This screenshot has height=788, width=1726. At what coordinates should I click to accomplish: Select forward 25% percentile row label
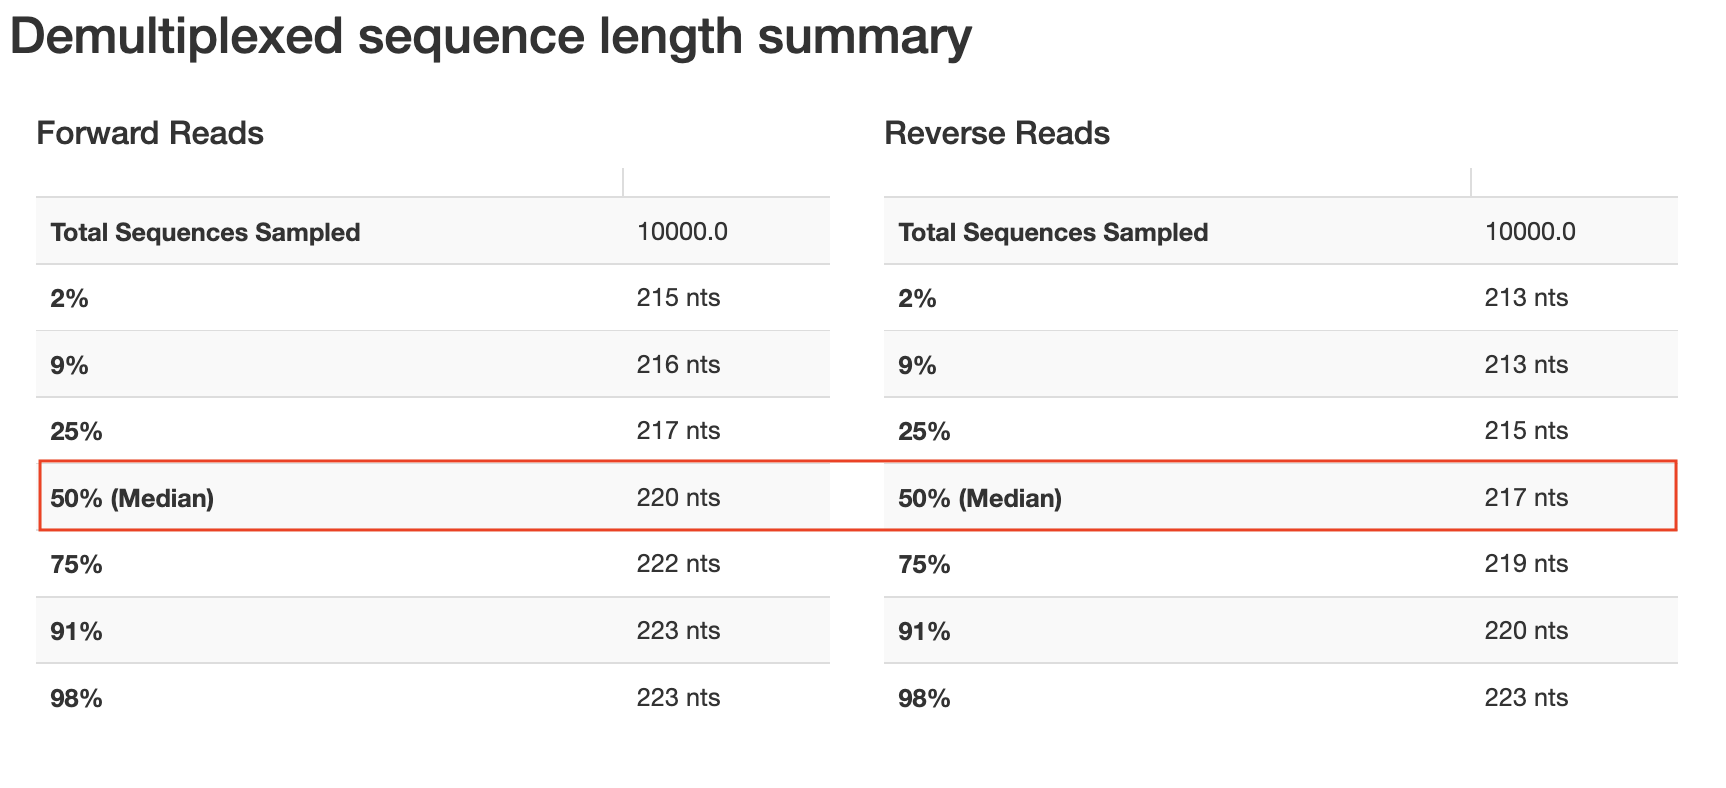pyautogui.click(x=76, y=431)
